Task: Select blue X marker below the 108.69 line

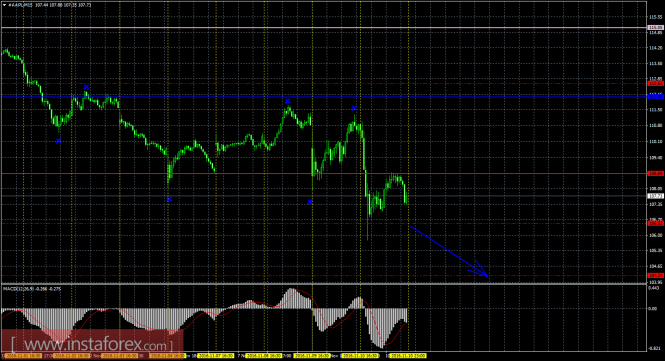Action: click(x=169, y=199)
